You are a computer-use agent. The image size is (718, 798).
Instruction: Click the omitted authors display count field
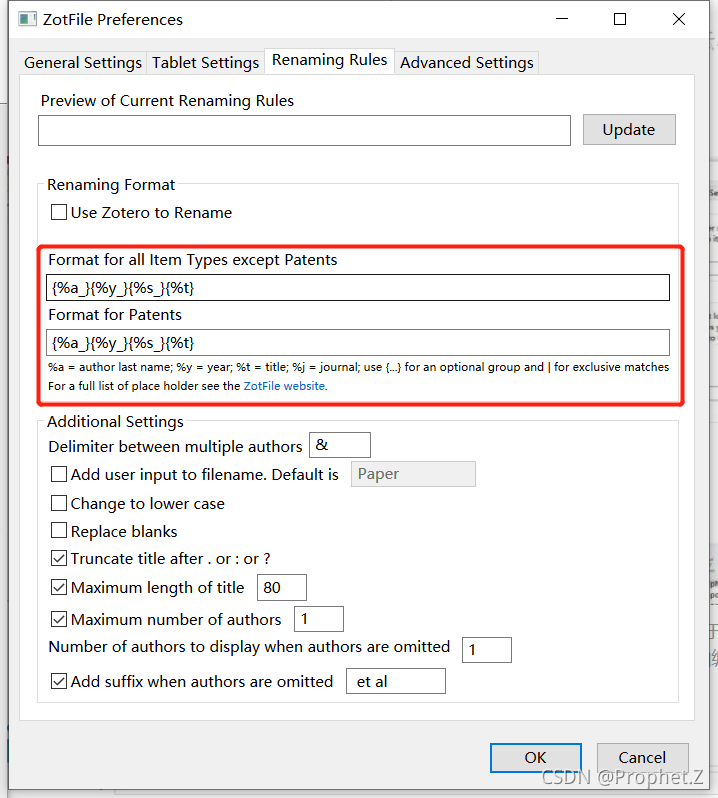tap(487, 650)
